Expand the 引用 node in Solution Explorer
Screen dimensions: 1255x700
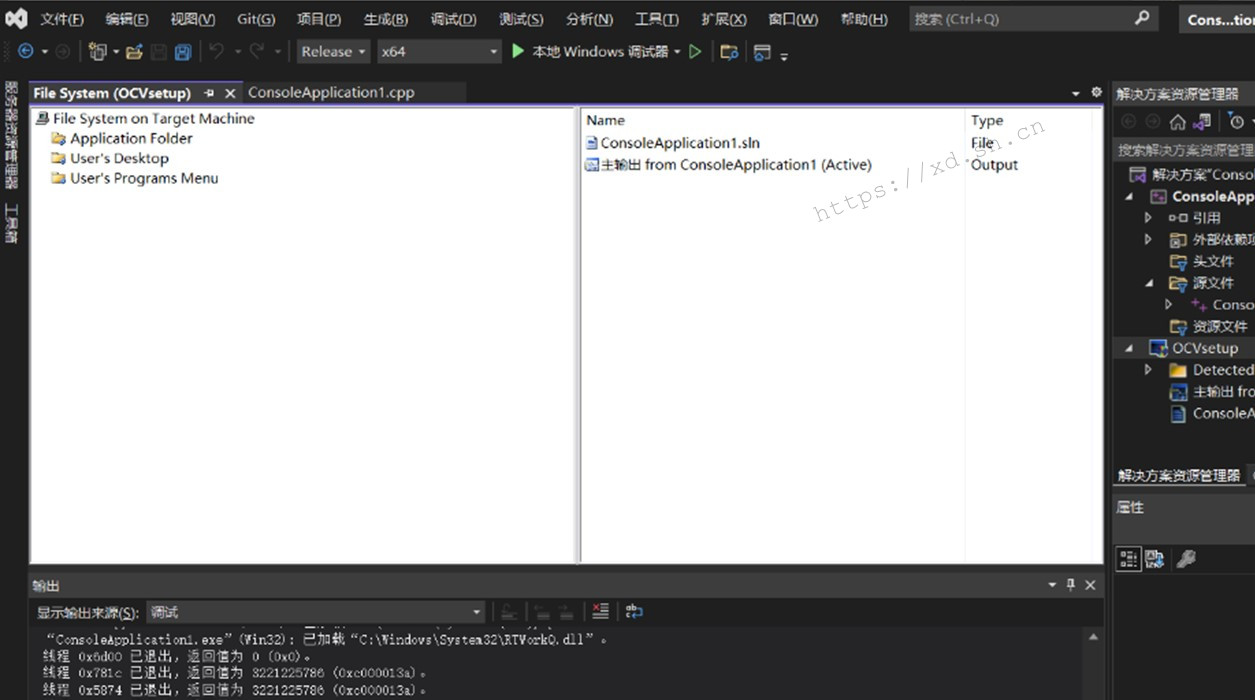(x=1147, y=217)
